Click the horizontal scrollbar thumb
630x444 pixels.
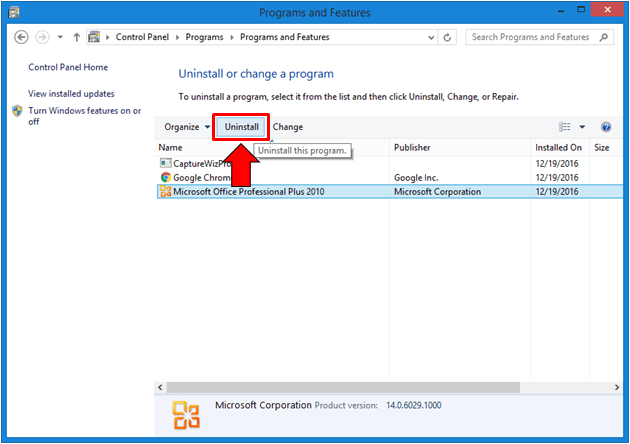point(344,387)
